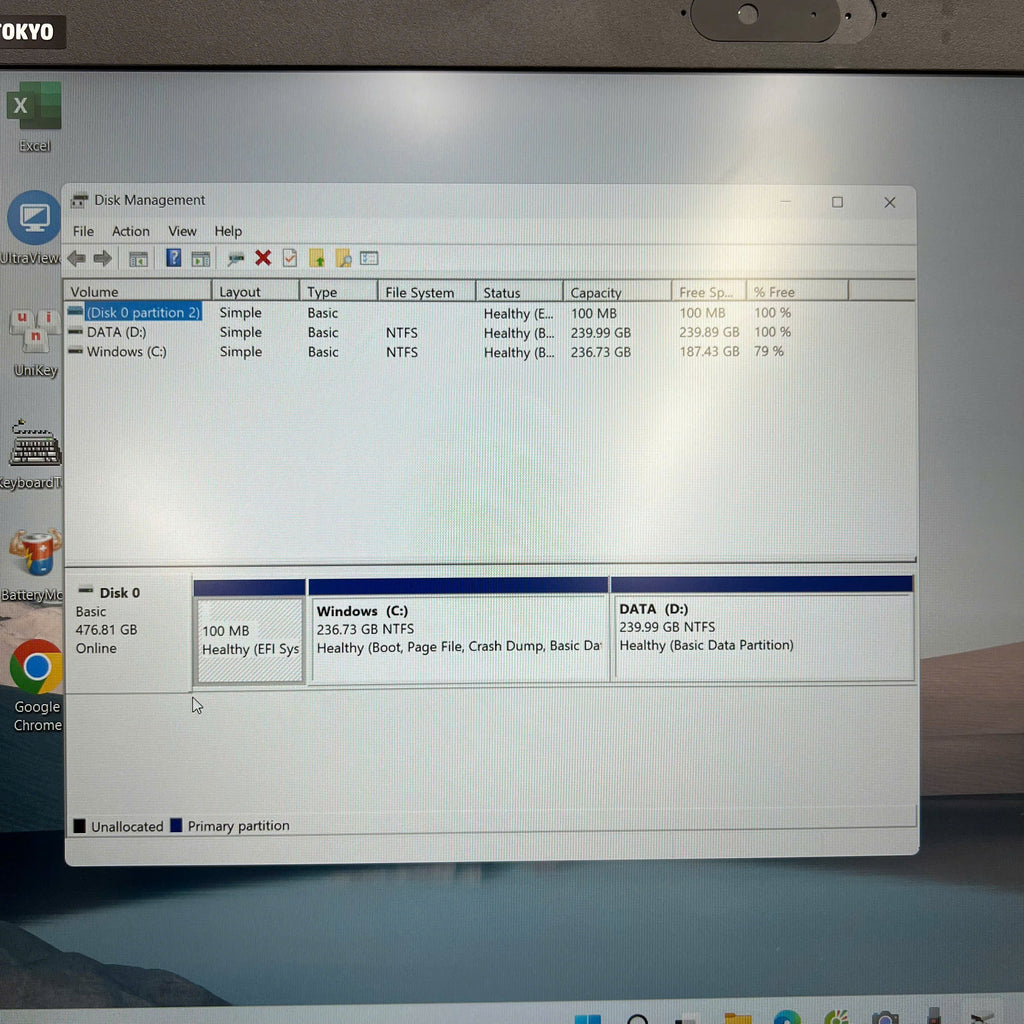Select the DATA (D:) volume row
Image resolution: width=1024 pixels, height=1024 pixels.
[x=116, y=332]
